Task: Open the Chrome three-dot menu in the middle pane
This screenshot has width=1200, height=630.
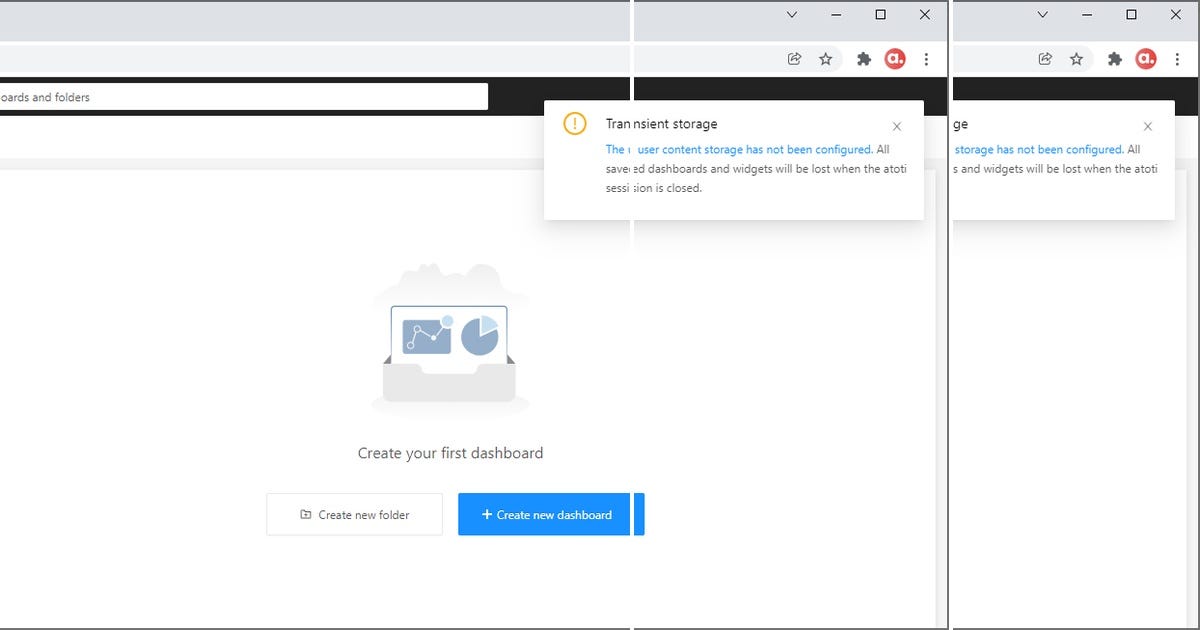Action: tap(927, 59)
